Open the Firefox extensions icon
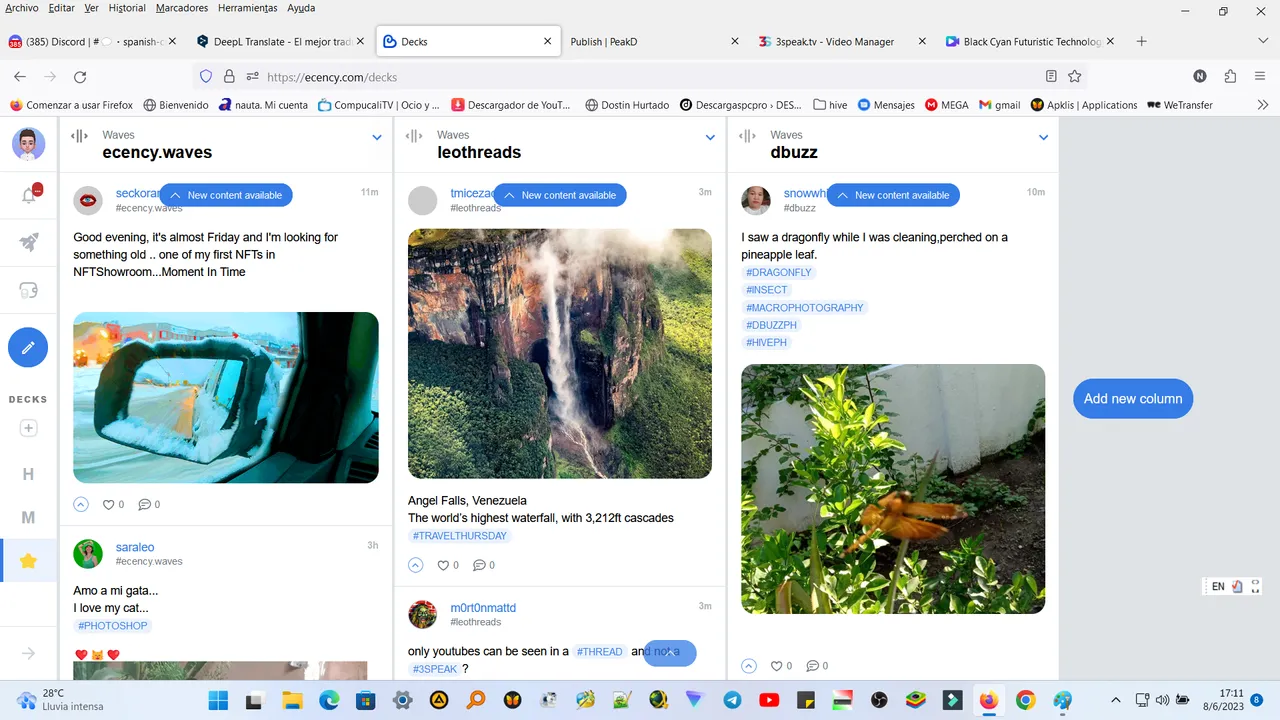Screen dimensions: 1280x720 coord(1230,76)
